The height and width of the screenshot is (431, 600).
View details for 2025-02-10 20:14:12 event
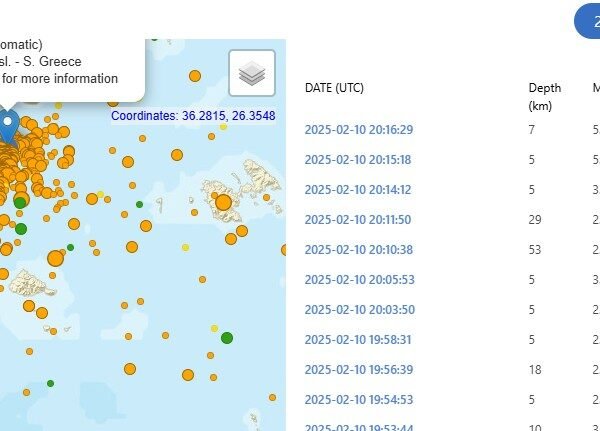(x=358, y=189)
